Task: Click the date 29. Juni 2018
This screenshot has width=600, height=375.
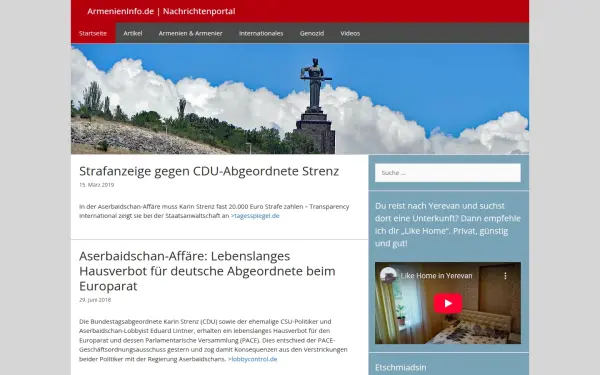Action: pos(95,300)
